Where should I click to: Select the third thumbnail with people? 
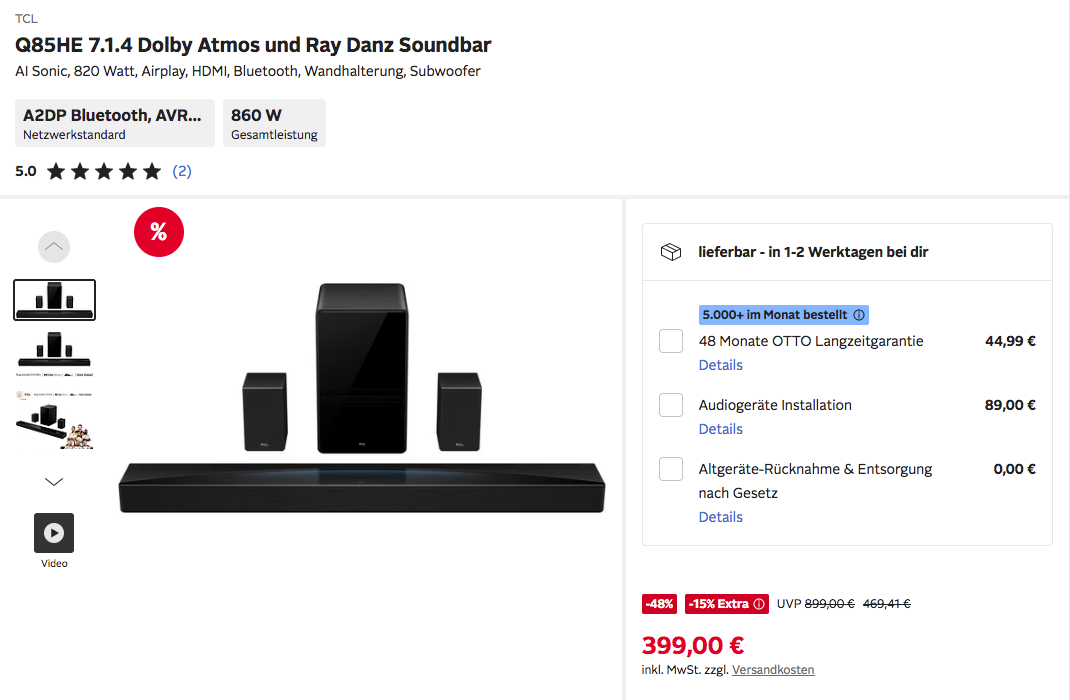point(54,420)
